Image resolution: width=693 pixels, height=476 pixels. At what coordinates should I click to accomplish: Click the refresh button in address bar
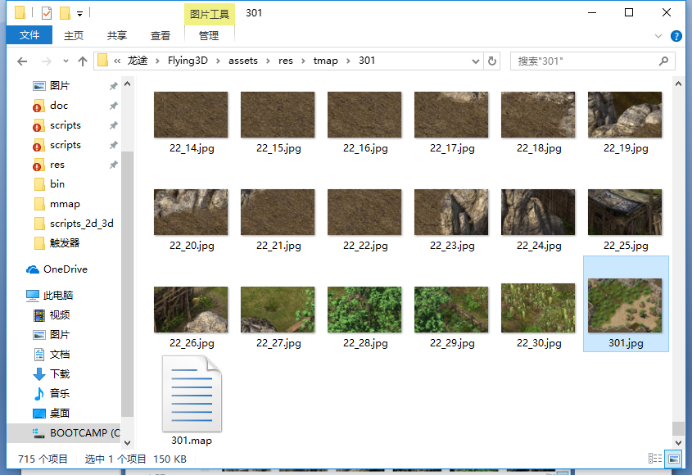(492, 61)
